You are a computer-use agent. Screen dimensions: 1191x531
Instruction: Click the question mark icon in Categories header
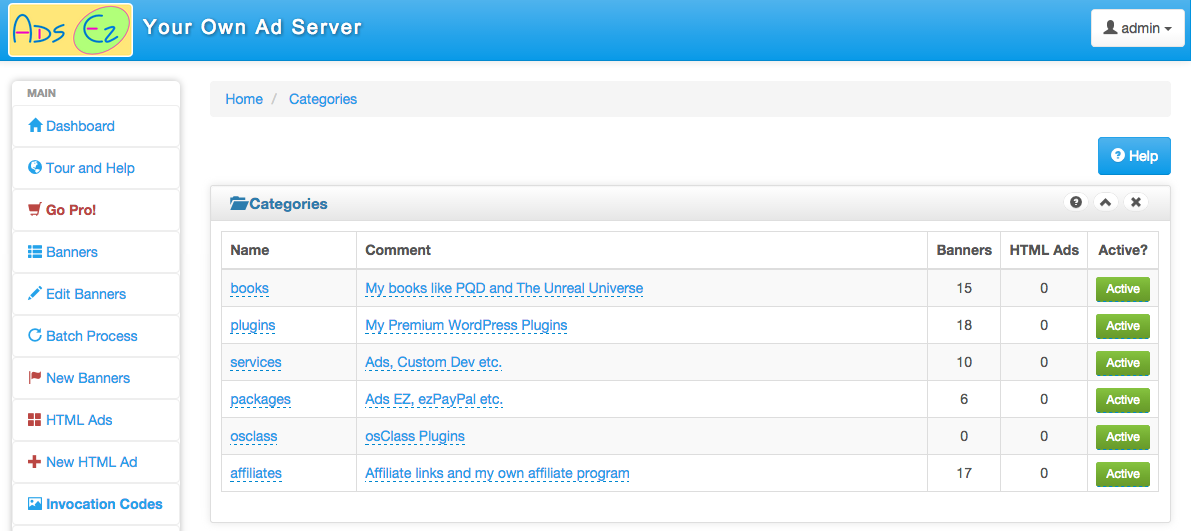1076,202
